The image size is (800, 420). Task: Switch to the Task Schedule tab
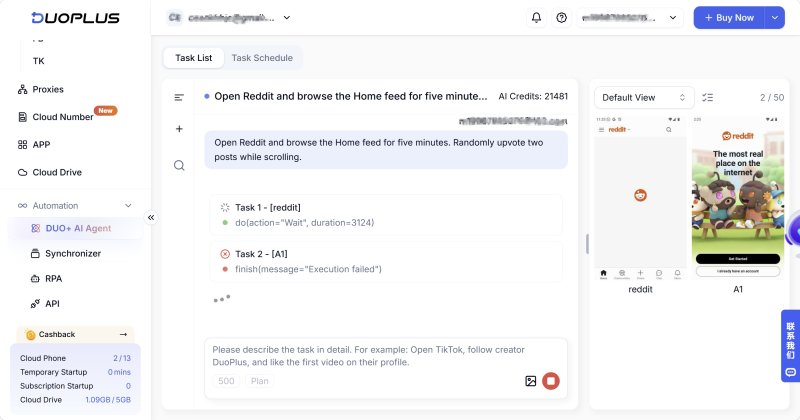point(262,58)
